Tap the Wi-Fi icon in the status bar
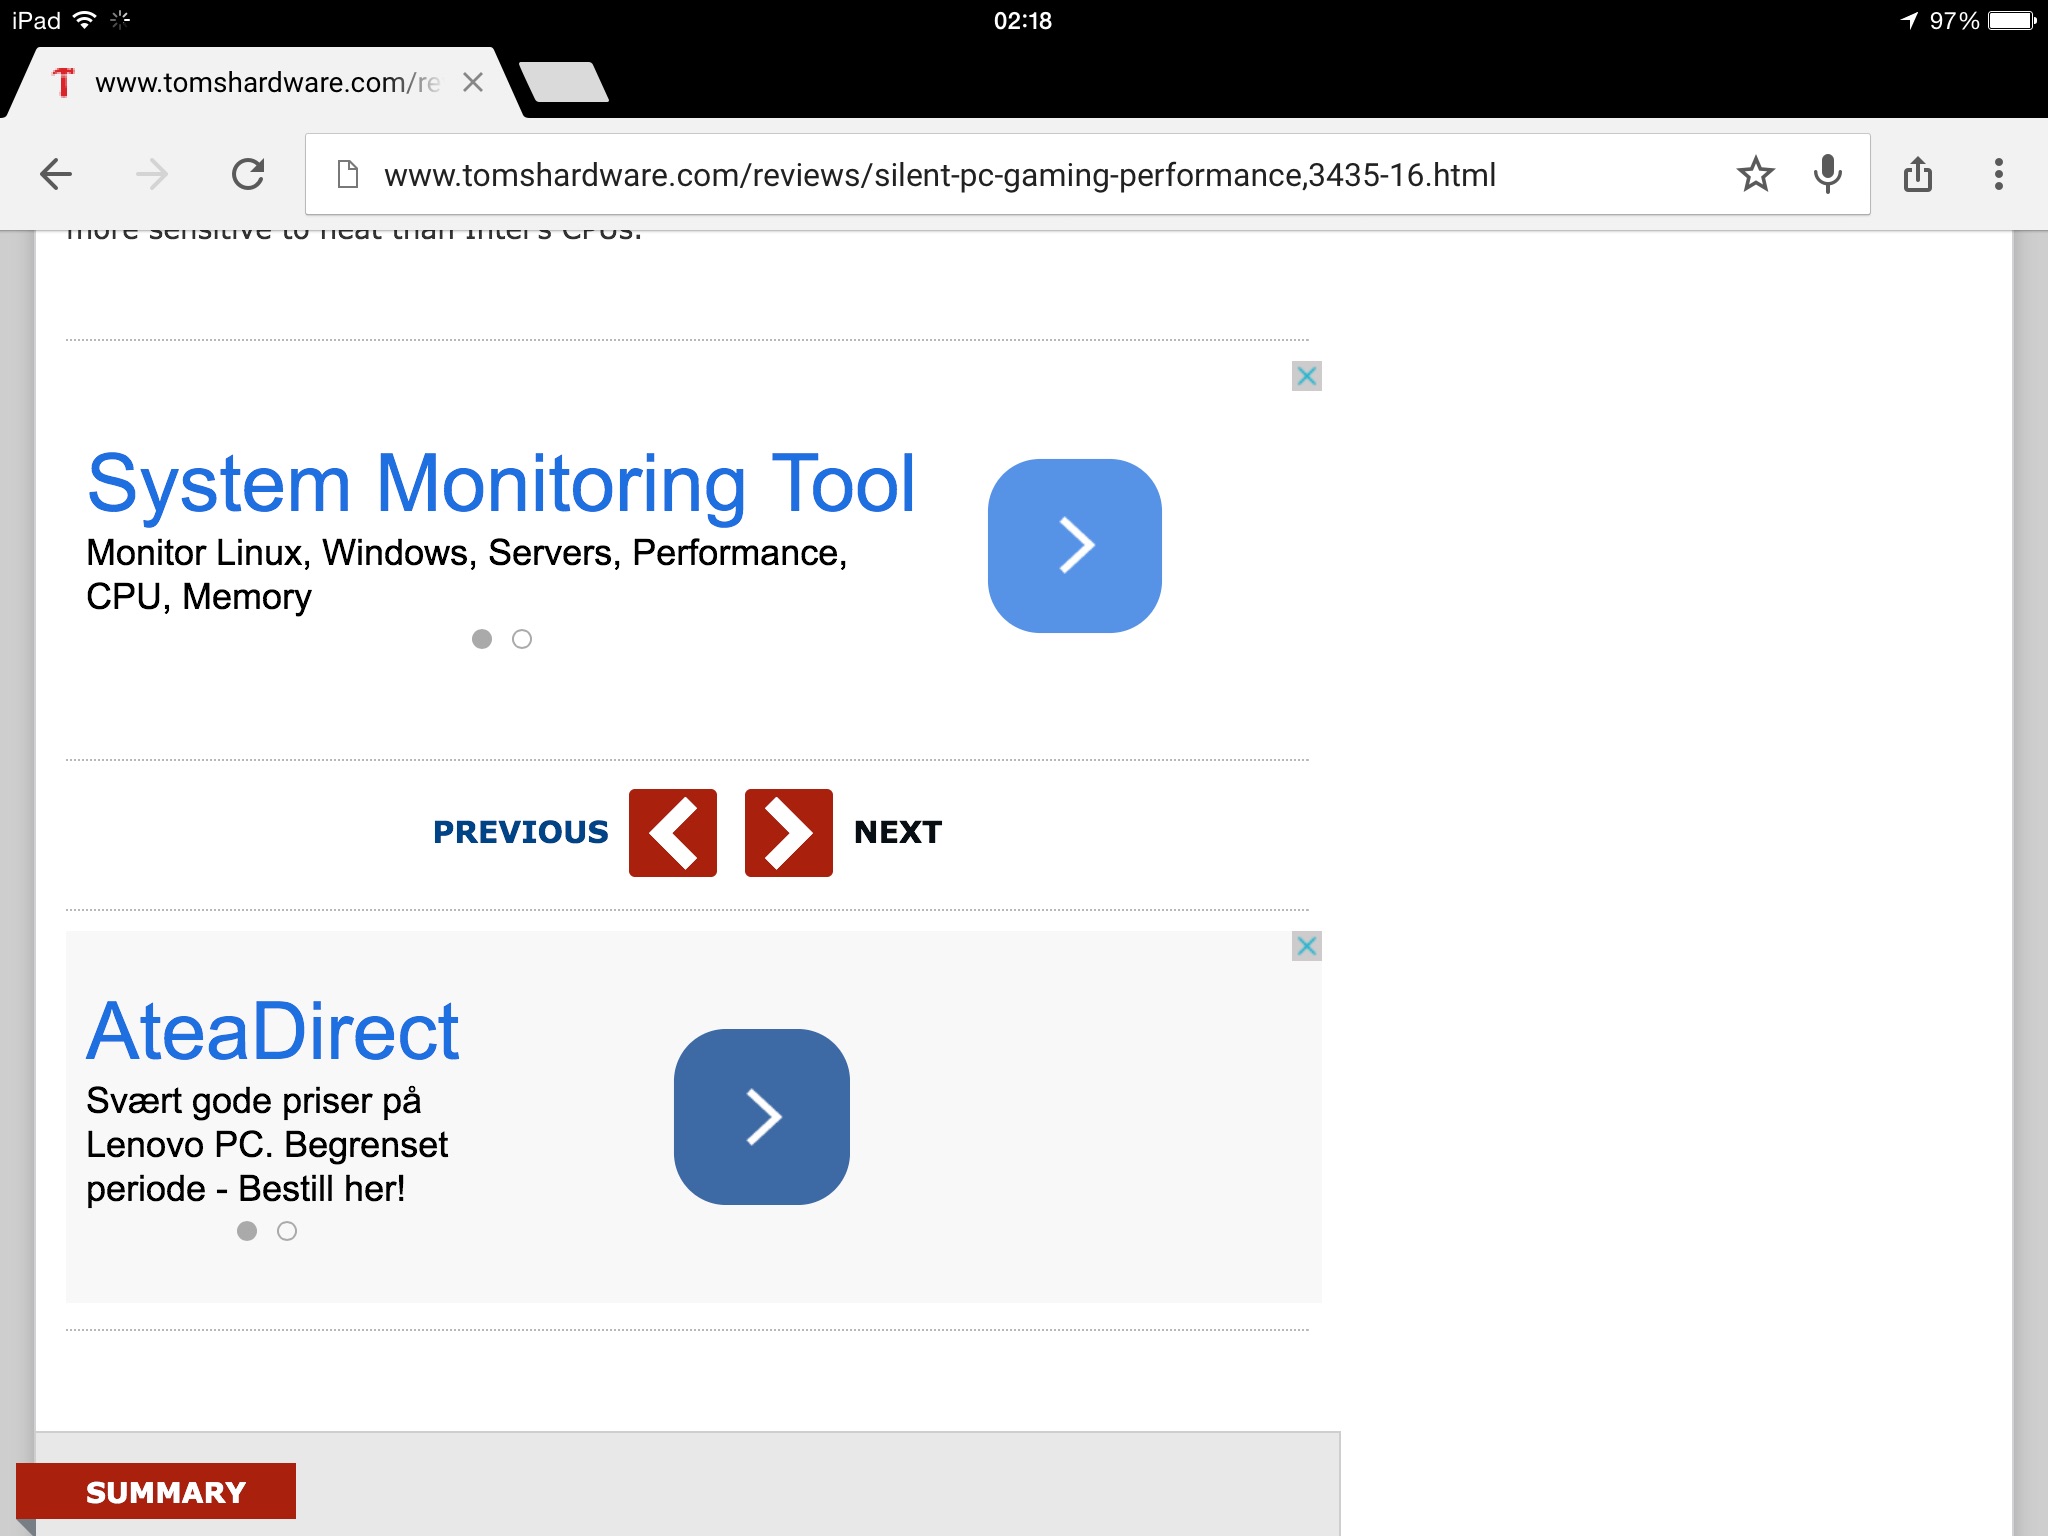Screen dimensions: 2048x1536 pos(85,20)
